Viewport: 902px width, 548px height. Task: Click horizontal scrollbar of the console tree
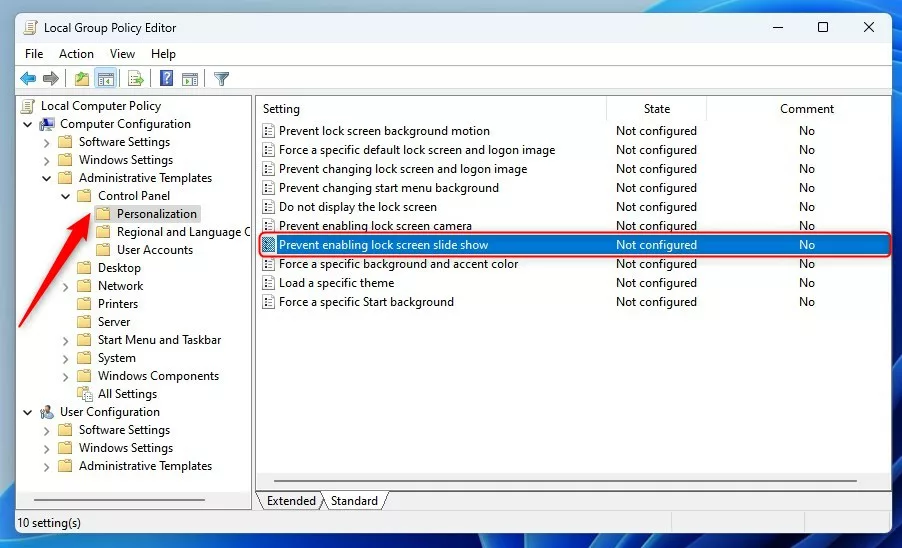click(x=119, y=500)
